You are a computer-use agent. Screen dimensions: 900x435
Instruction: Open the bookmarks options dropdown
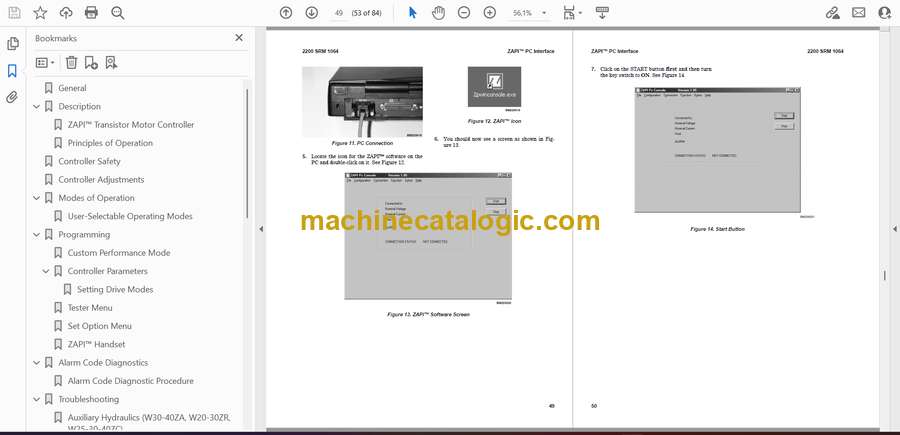click(45, 63)
